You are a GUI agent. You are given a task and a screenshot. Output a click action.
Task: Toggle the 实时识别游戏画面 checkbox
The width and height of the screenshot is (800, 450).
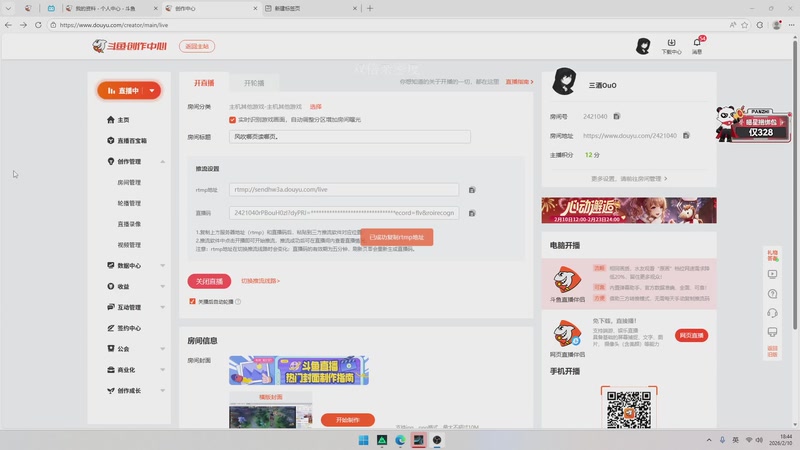pyautogui.click(x=233, y=120)
